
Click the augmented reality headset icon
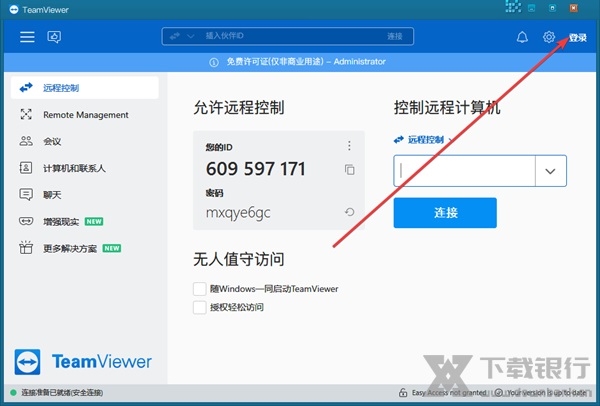[26, 221]
